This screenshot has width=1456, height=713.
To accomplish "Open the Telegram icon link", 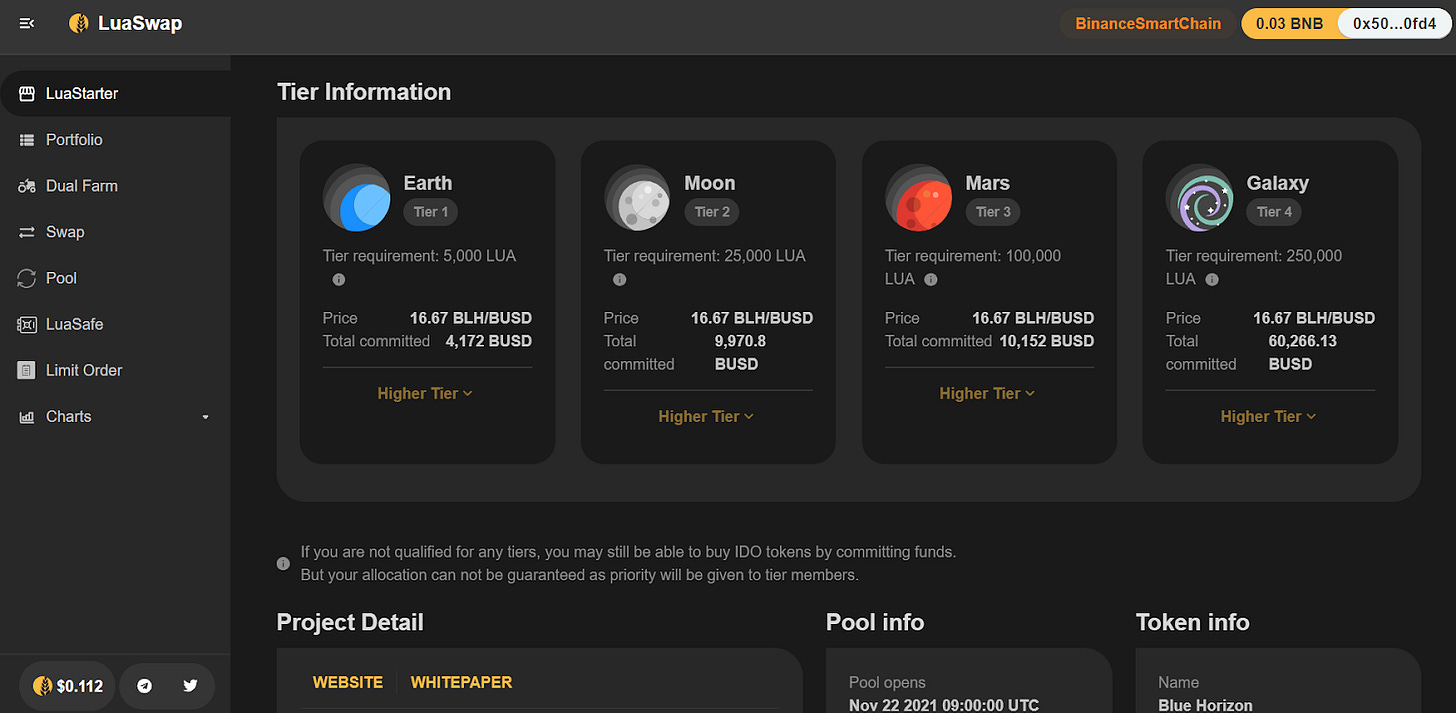I will pos(144,686).
